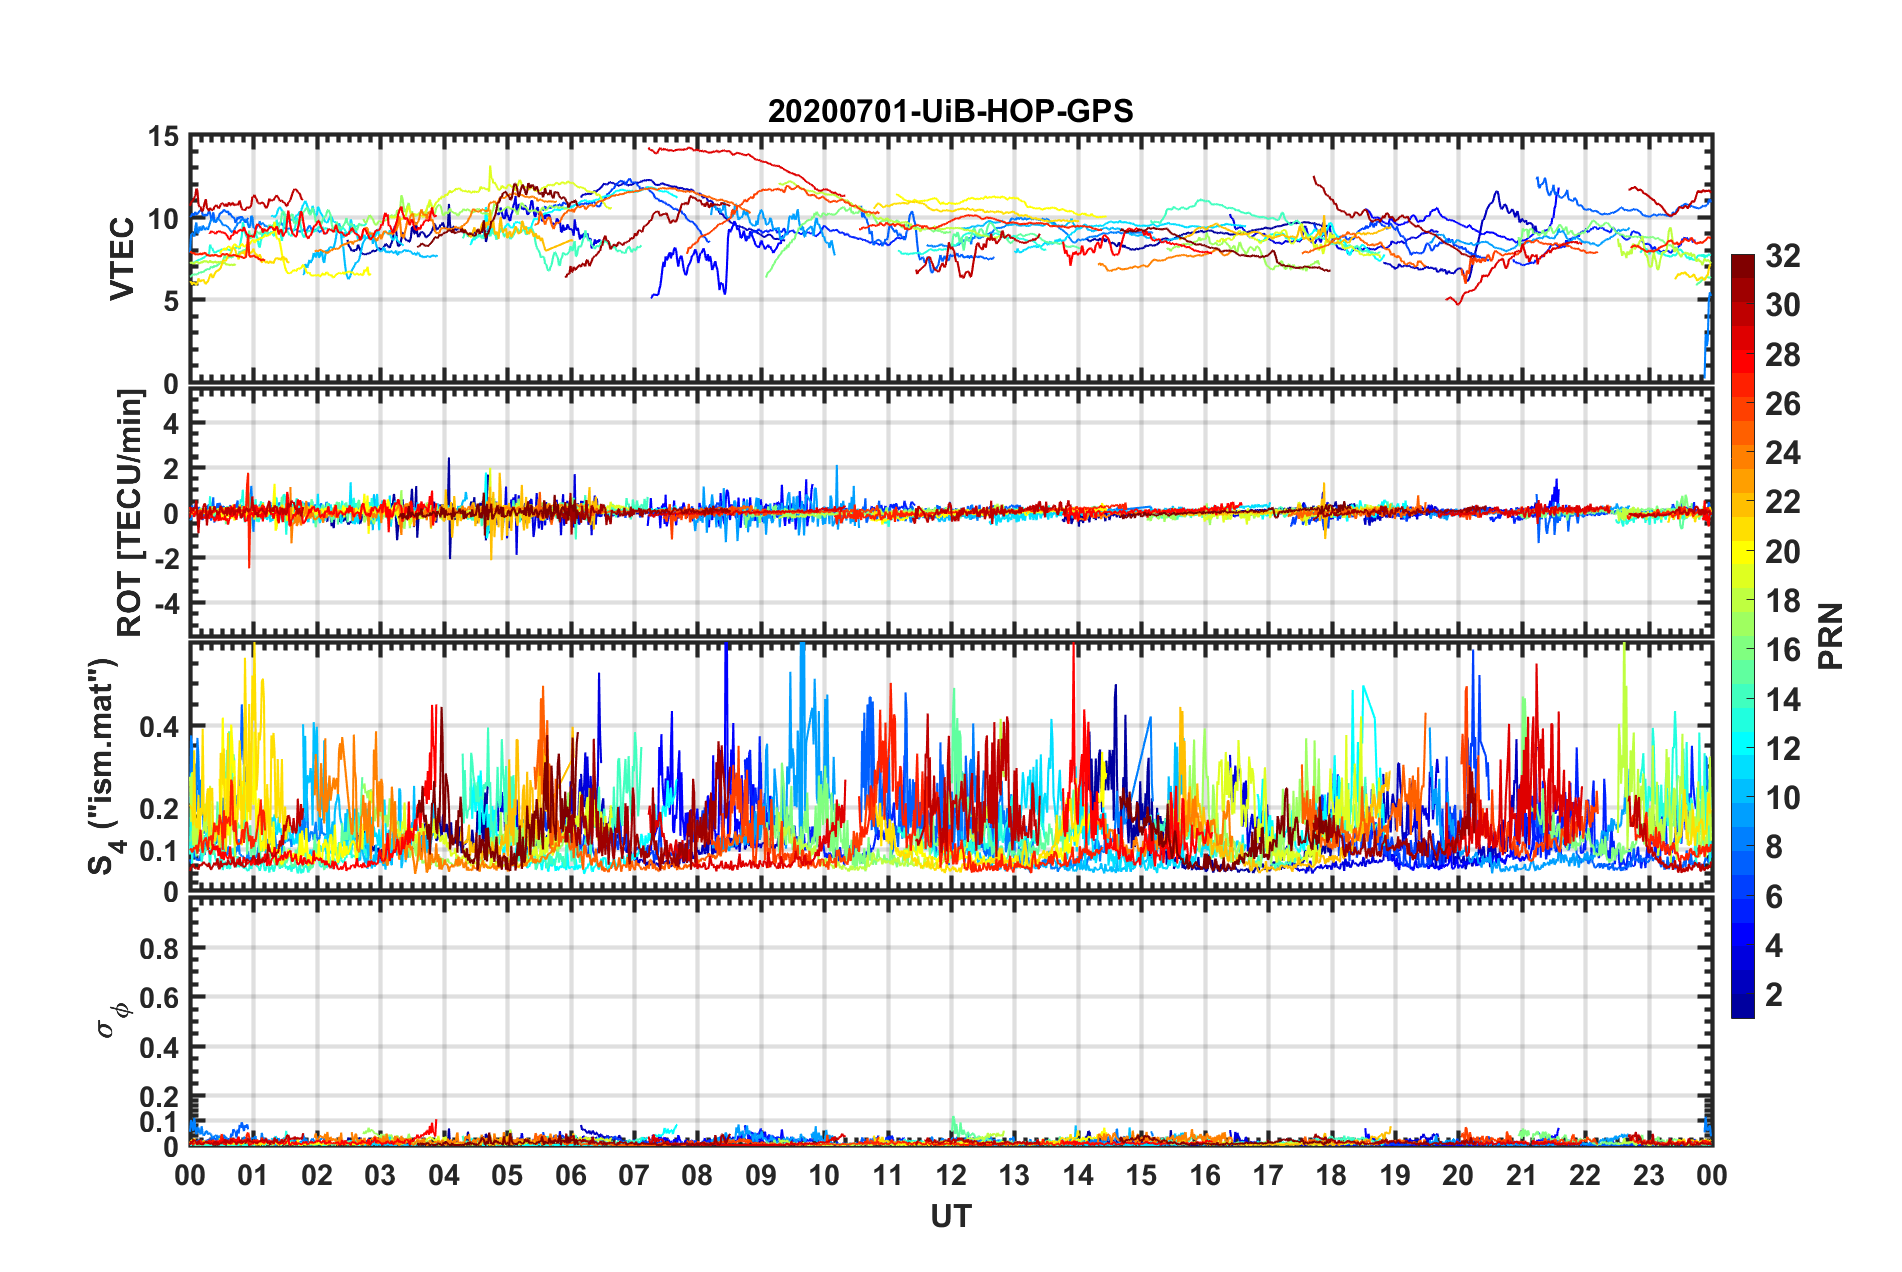Click the 18 tick on the UT axis
1902x1272 pixels.
[1331, 1175]
